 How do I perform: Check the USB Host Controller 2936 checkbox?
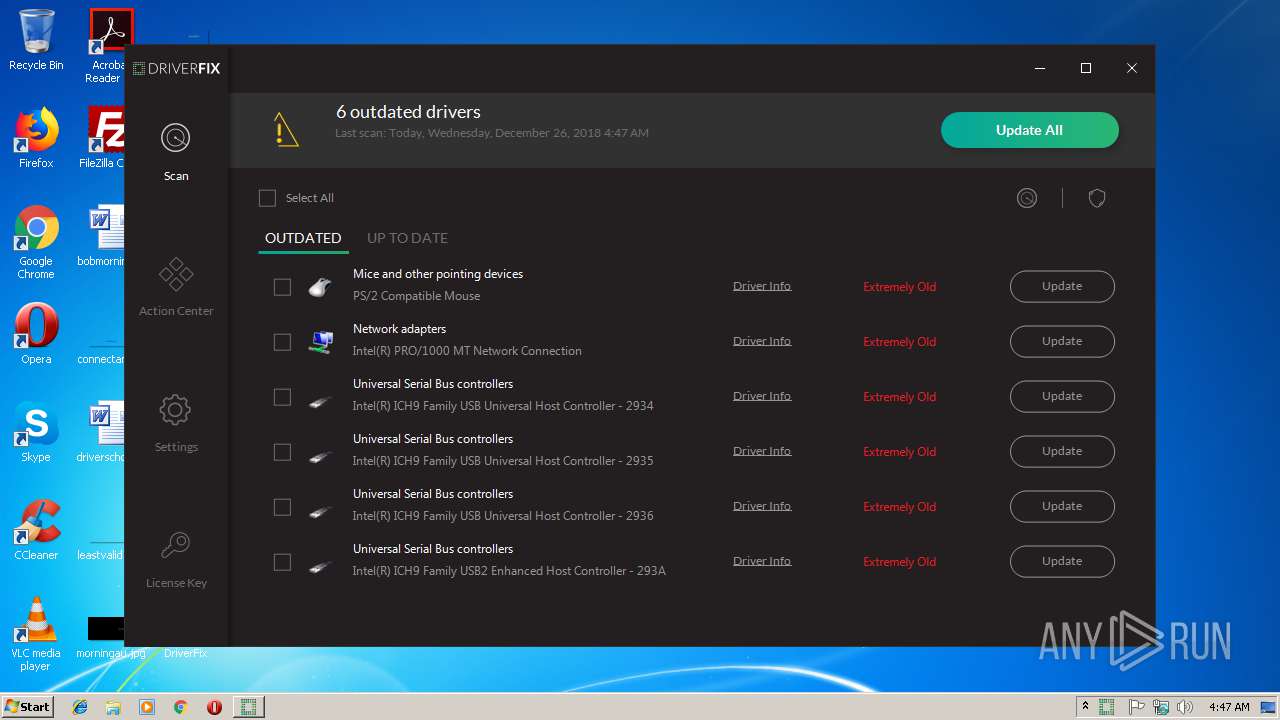click(x=282, y=507)
